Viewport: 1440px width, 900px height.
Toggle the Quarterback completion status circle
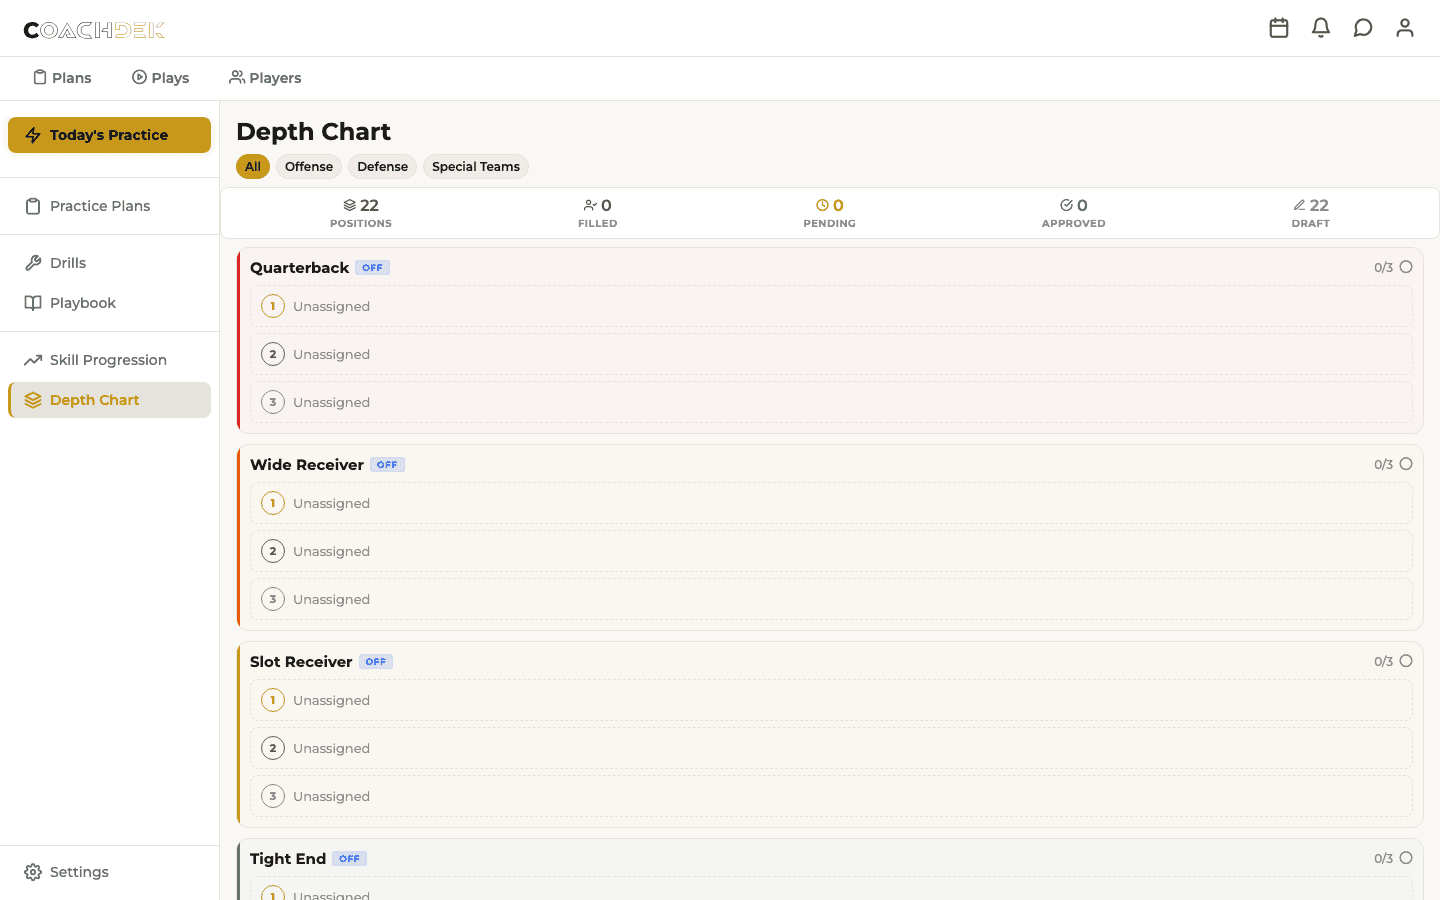pyautogui.click(x=1407, y=267)
